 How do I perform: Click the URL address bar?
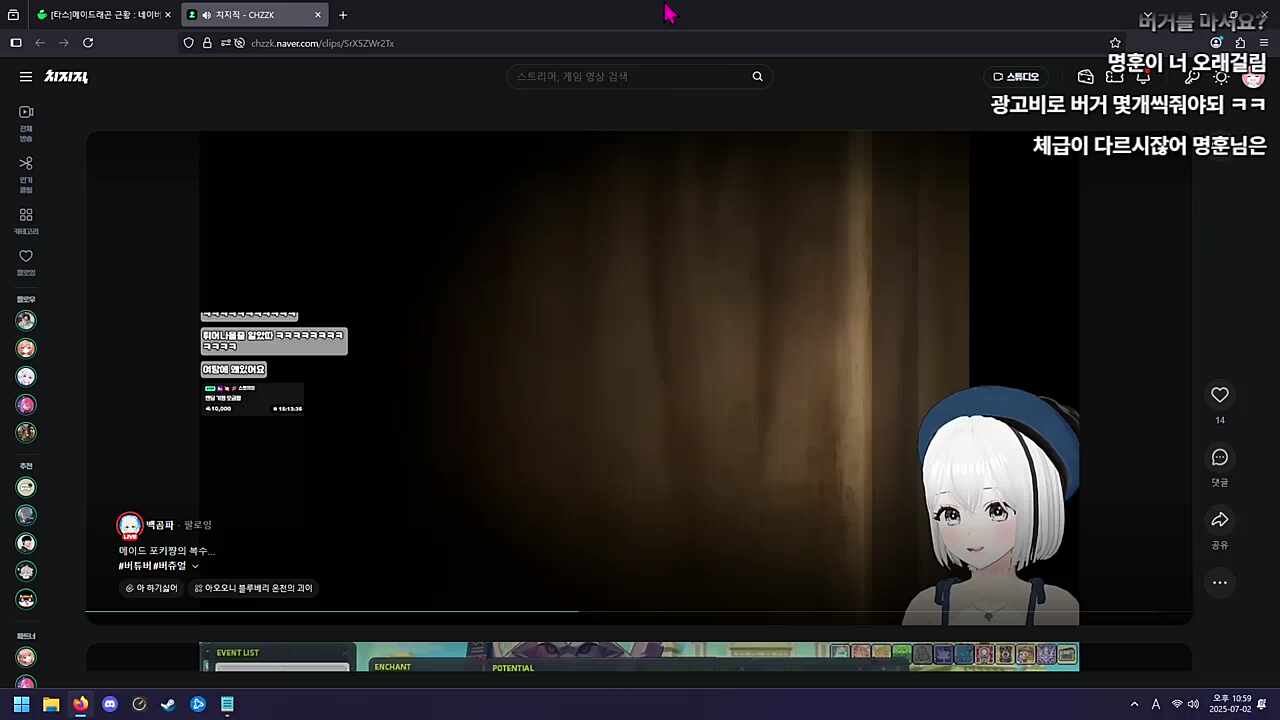pyautogui.click(x=650, y=43)
